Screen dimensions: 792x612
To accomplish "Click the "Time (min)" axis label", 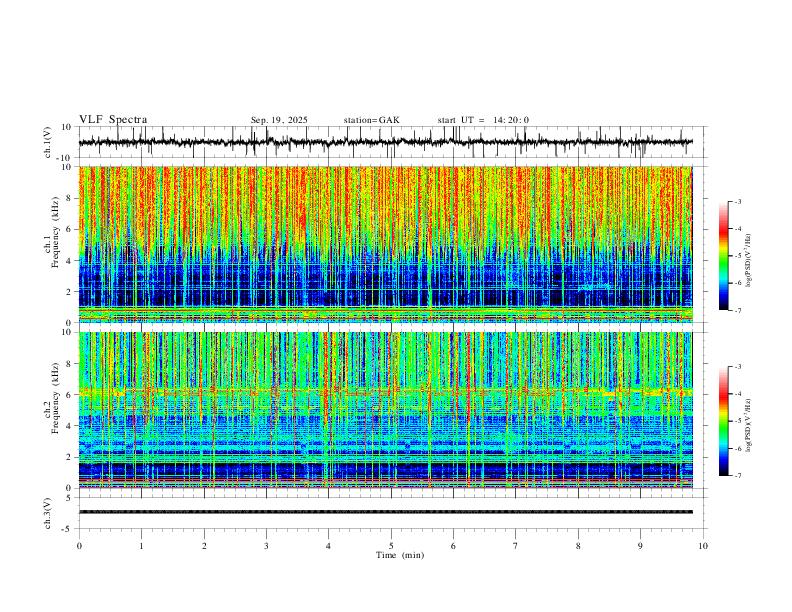I will point(400,555).
